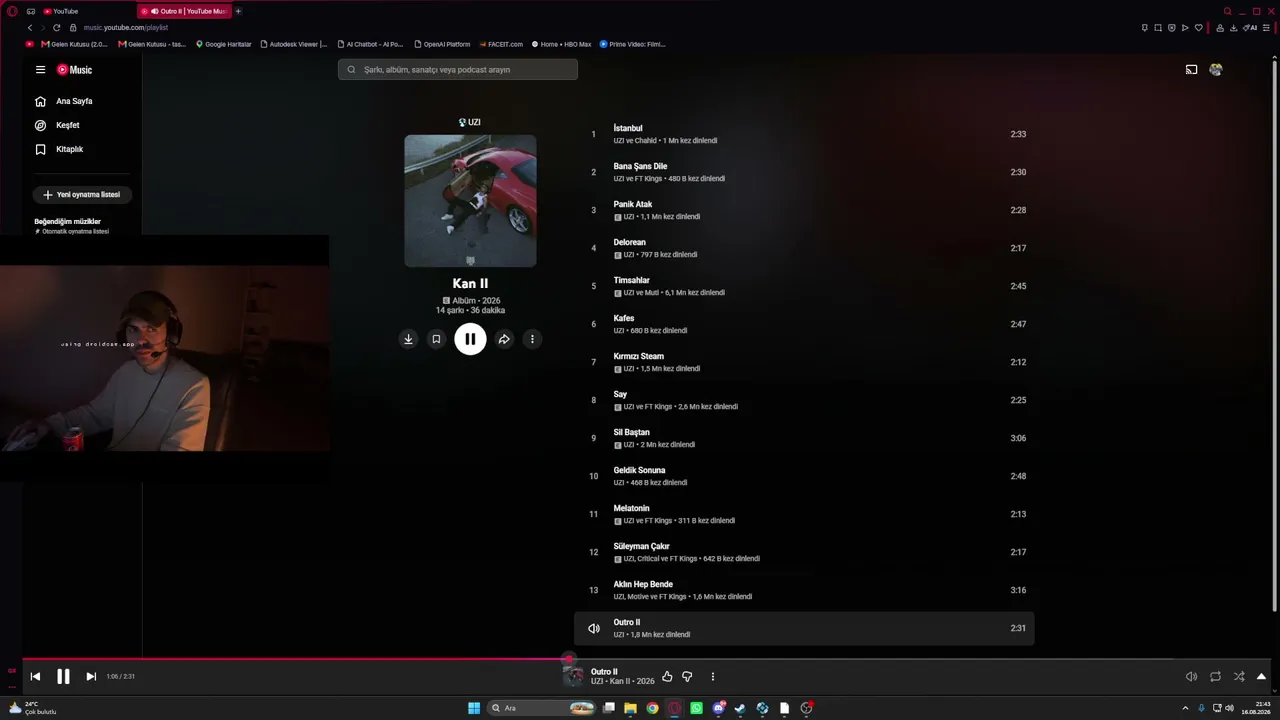Open the FACEIT.com bookmark
Viewport: 1280px width, 720px height.
pyautogui.click(x=502, y=44)
